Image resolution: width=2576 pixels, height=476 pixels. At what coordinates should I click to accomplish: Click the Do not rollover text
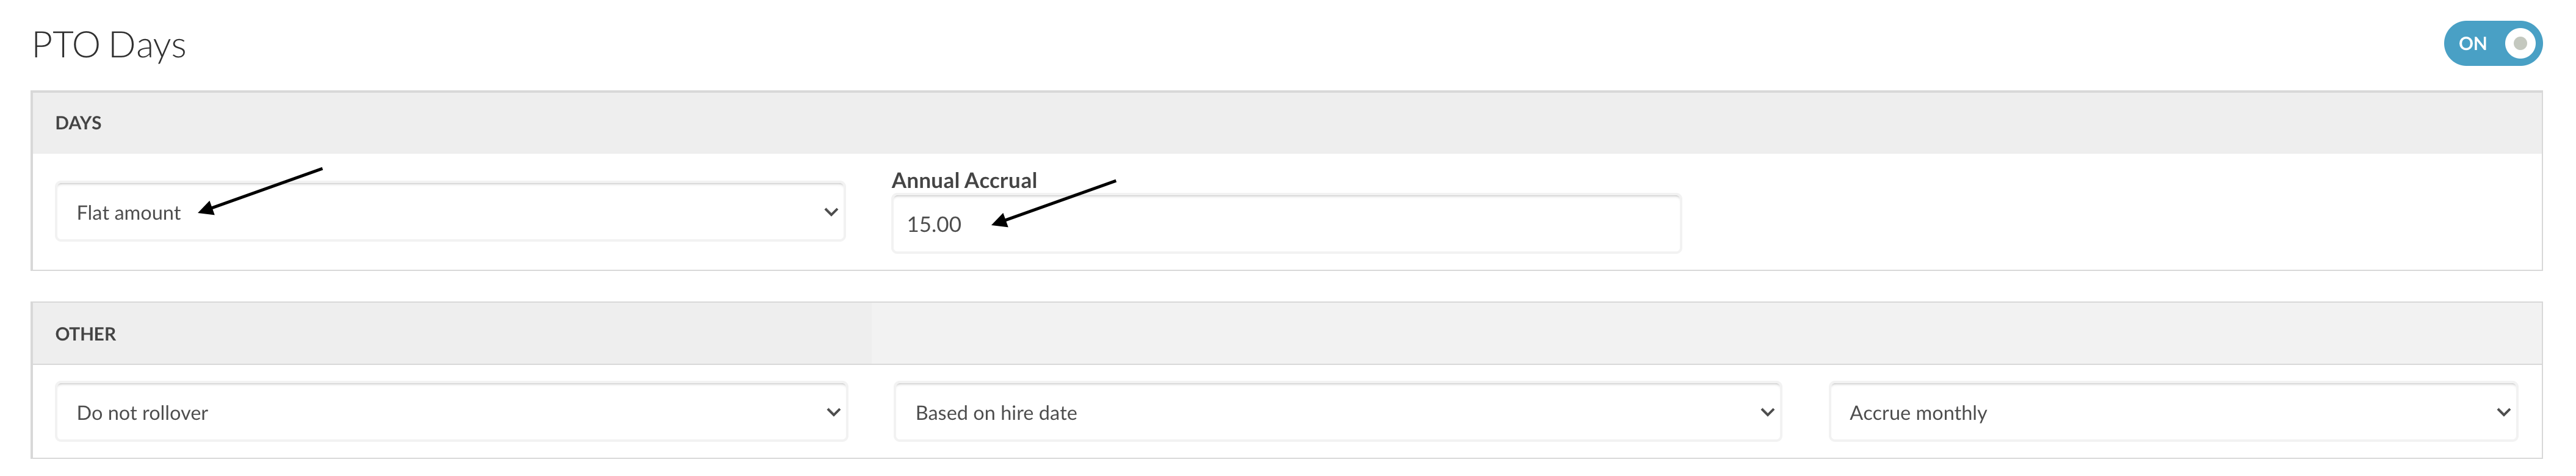[x=142, y=413]
